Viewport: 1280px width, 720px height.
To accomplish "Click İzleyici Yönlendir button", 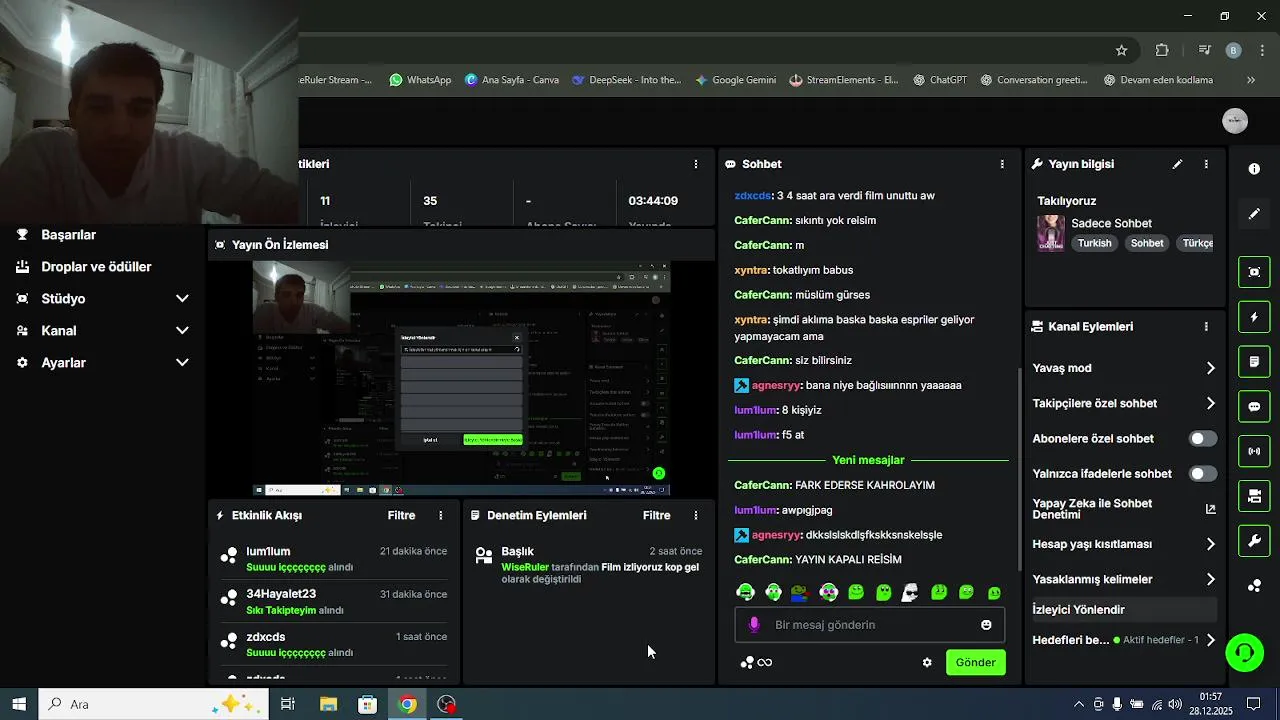I will coord(1124,610).
